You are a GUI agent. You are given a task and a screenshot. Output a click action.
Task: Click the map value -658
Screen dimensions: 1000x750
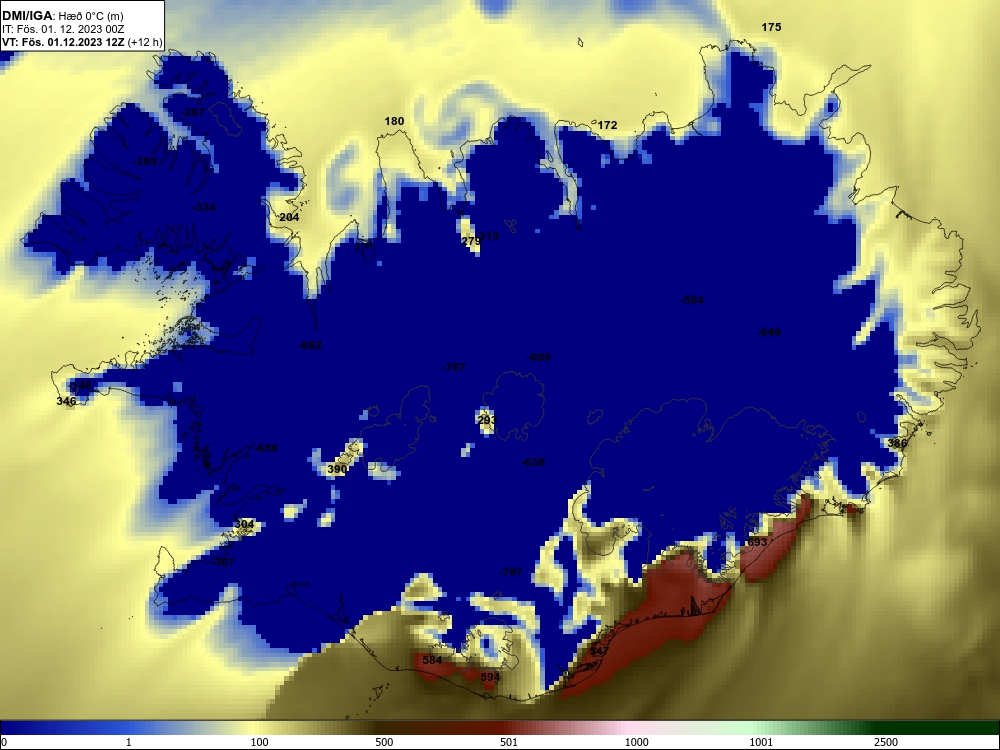[266, 448]
